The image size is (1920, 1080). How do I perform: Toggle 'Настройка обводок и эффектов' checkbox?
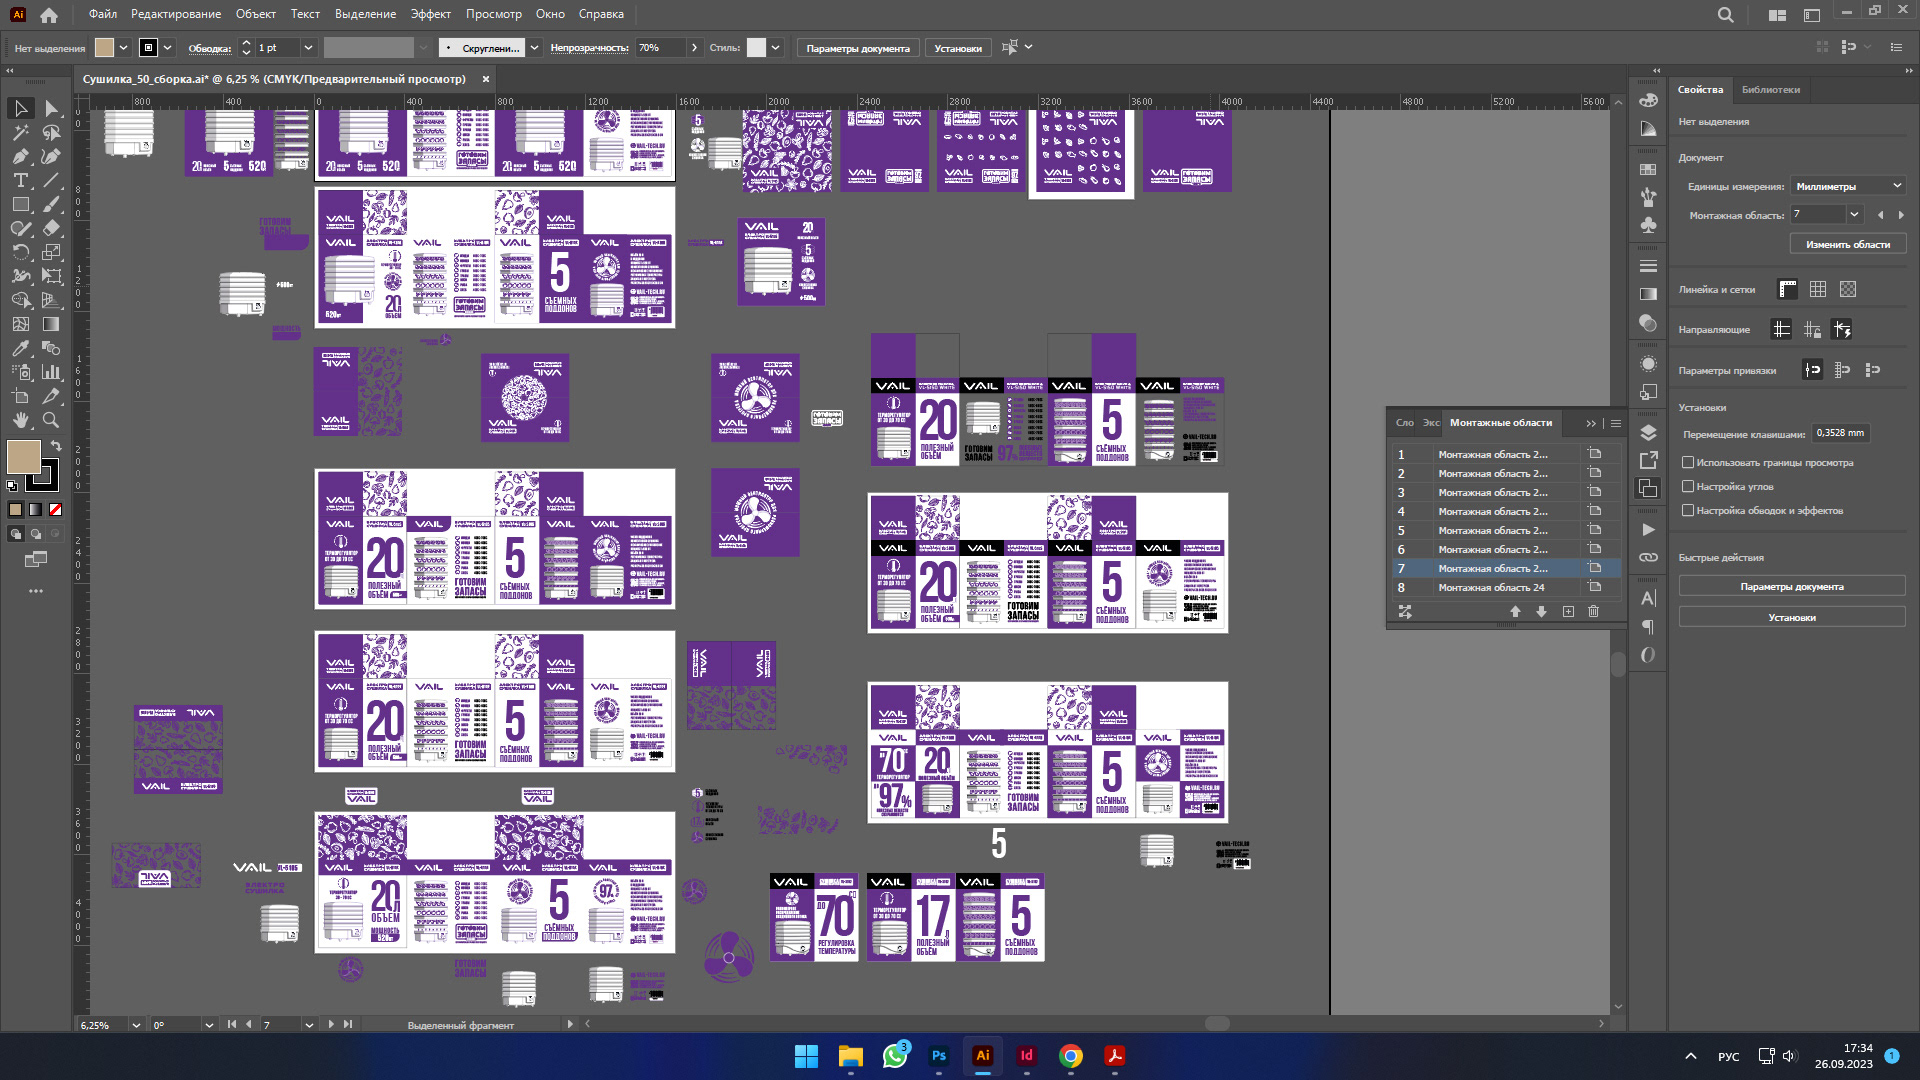click(x=1688, y=510)
